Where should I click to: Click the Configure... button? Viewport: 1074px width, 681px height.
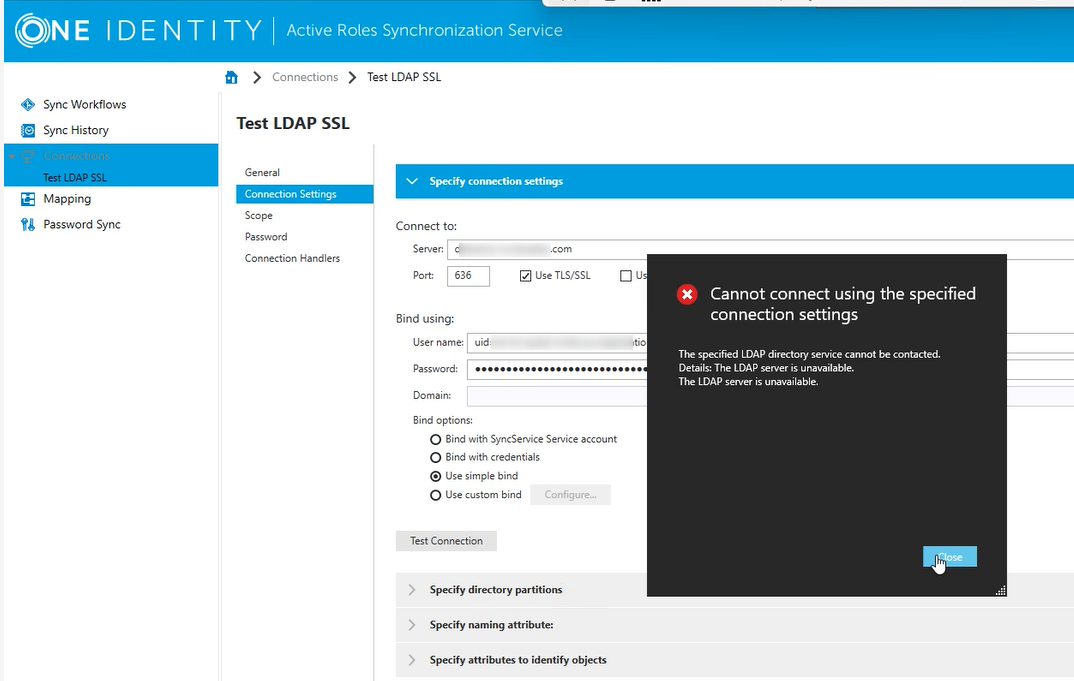point(570,495)
